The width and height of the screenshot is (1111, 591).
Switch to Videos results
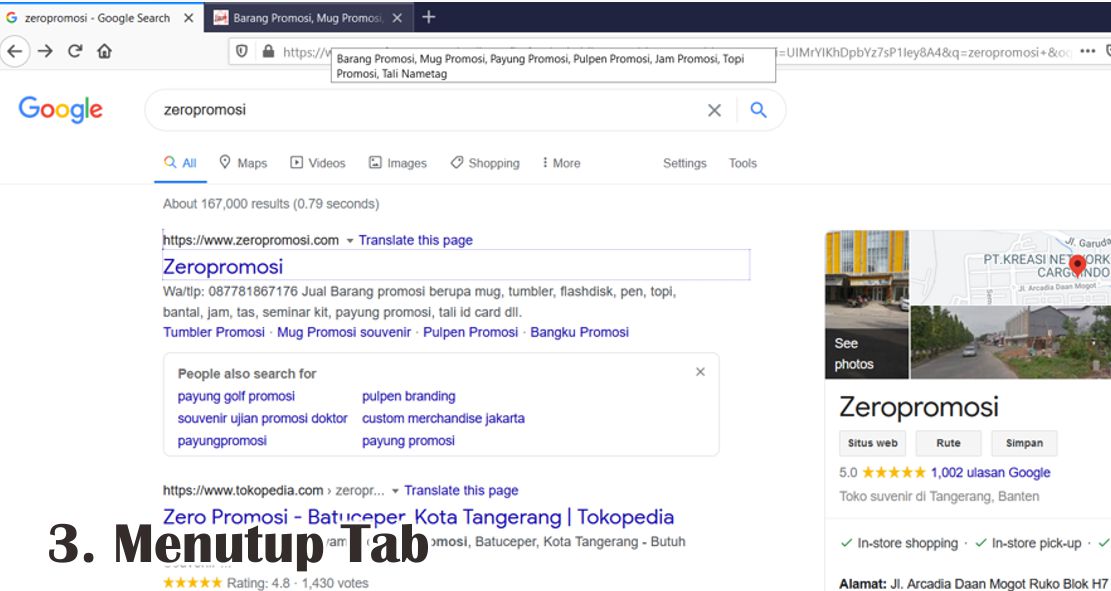point(318,163)
